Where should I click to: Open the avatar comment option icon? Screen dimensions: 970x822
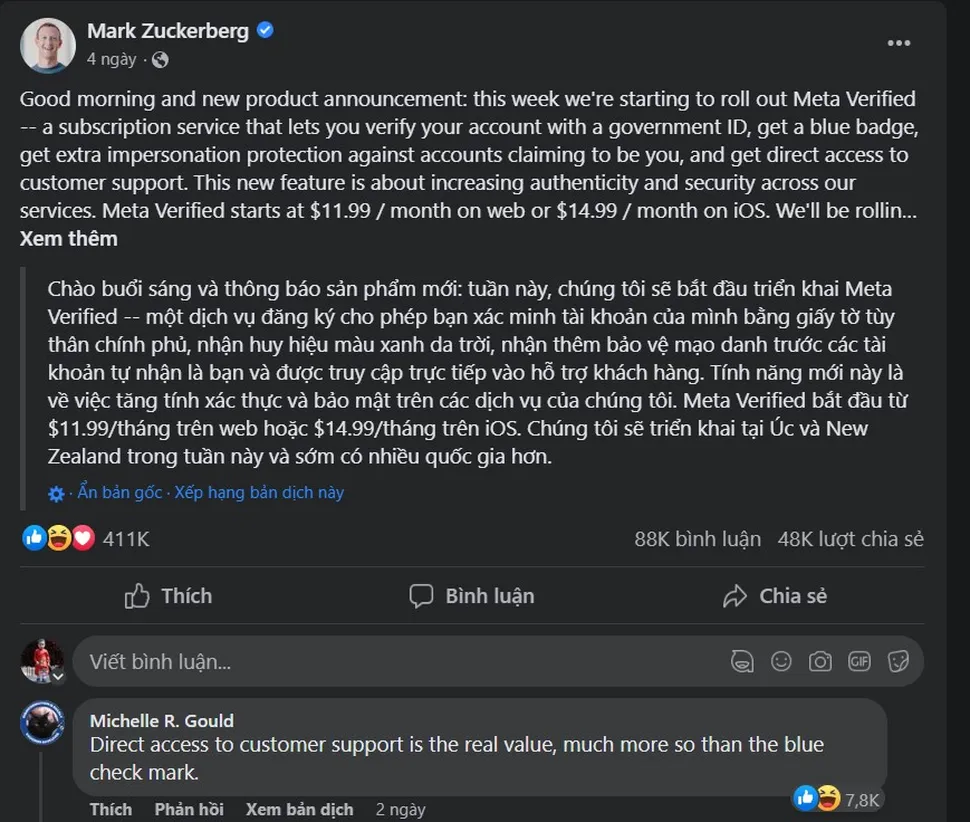pyautogui.click(x=742, y=661)
